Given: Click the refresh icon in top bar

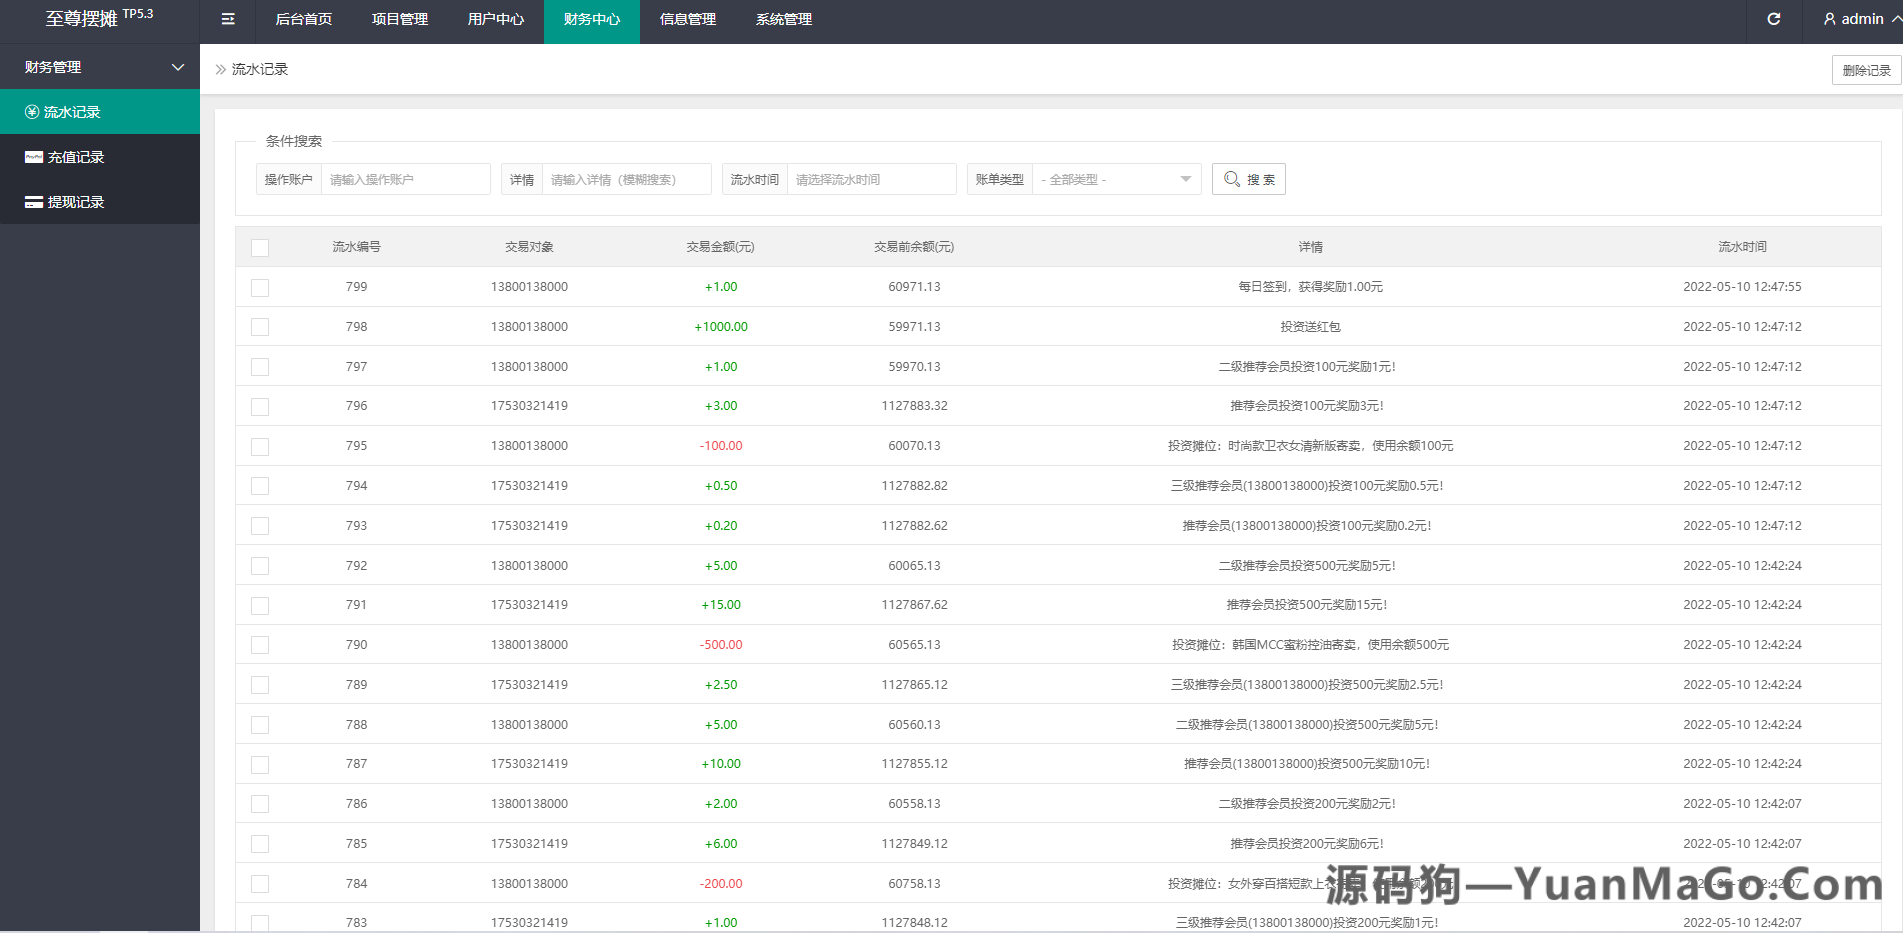Looking at the screenshot, I should 1773,19.
